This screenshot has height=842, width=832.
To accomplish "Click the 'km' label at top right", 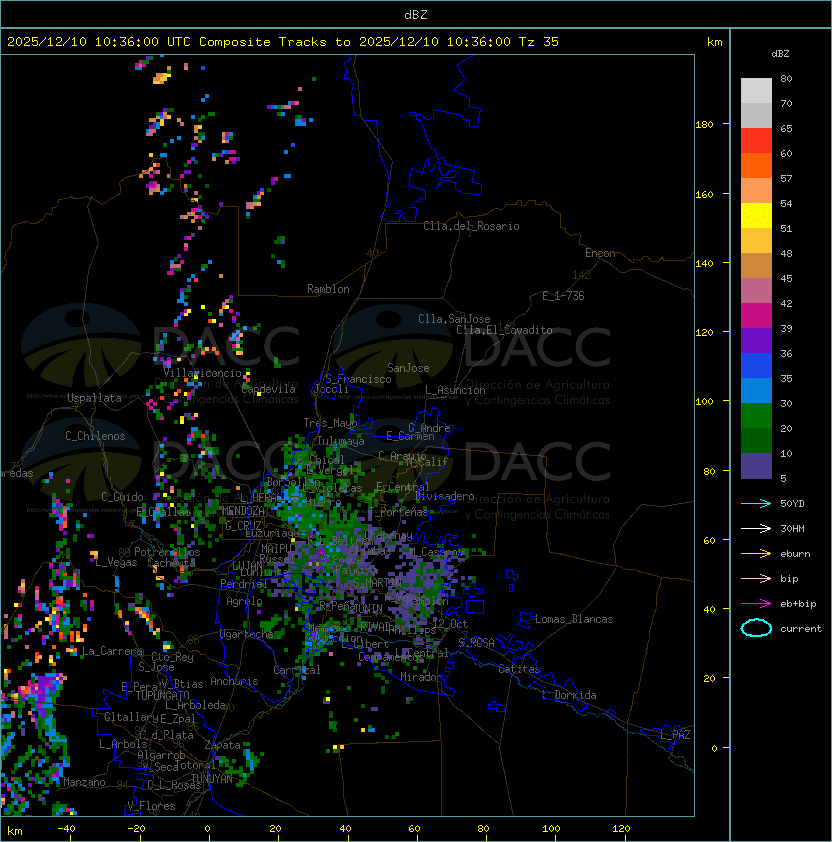I will pyautogui.click(x=714, y=42).
